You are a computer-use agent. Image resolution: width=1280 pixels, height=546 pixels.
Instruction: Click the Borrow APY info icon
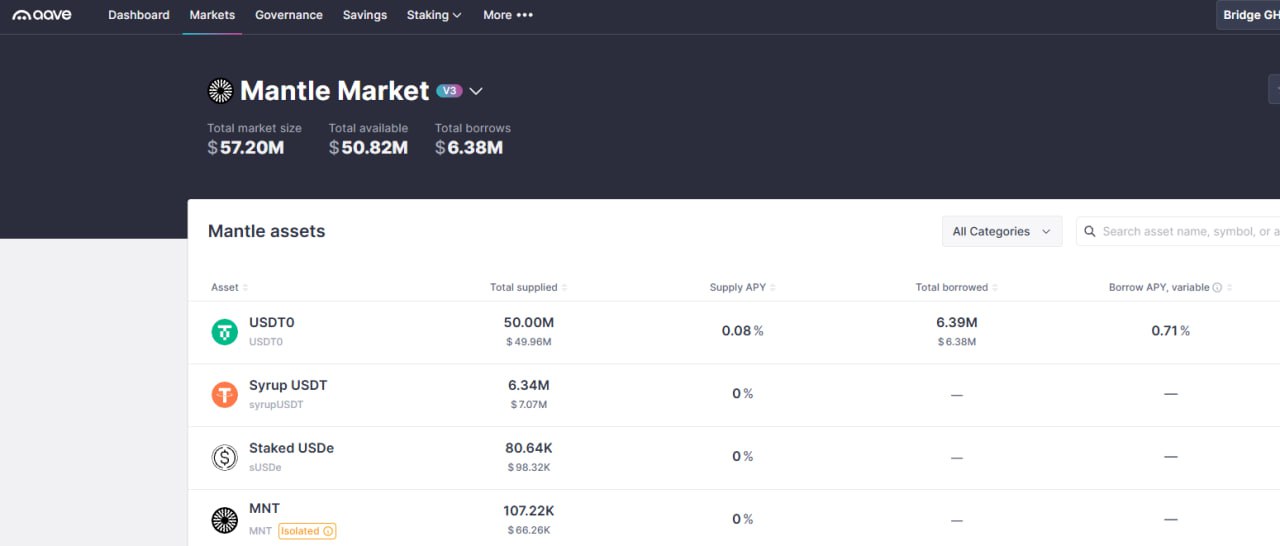point(1217,288)
